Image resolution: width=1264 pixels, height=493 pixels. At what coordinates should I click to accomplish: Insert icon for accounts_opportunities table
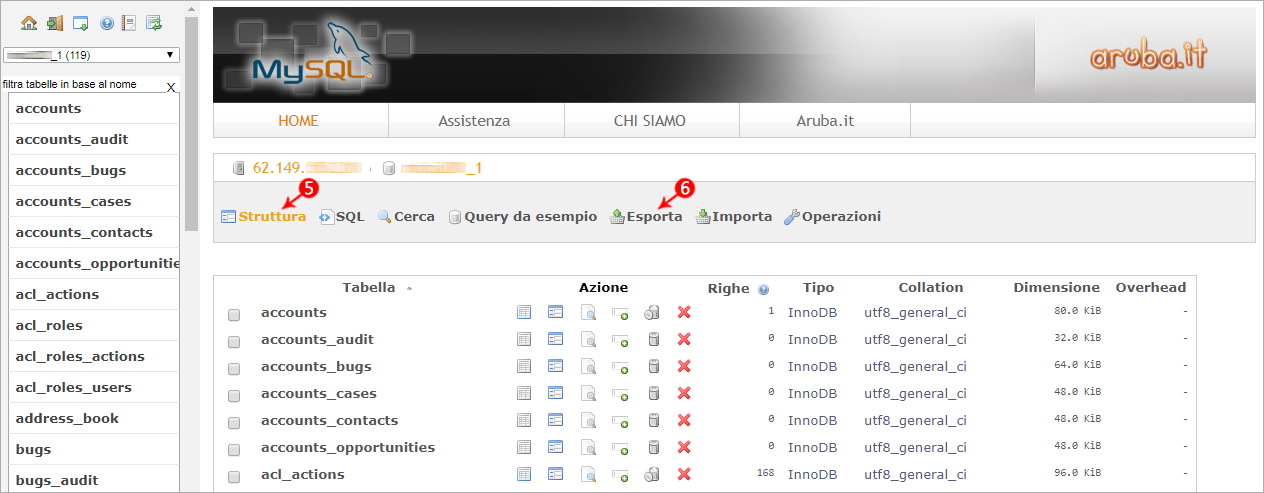pyautogui.click(x=620, y=448)
